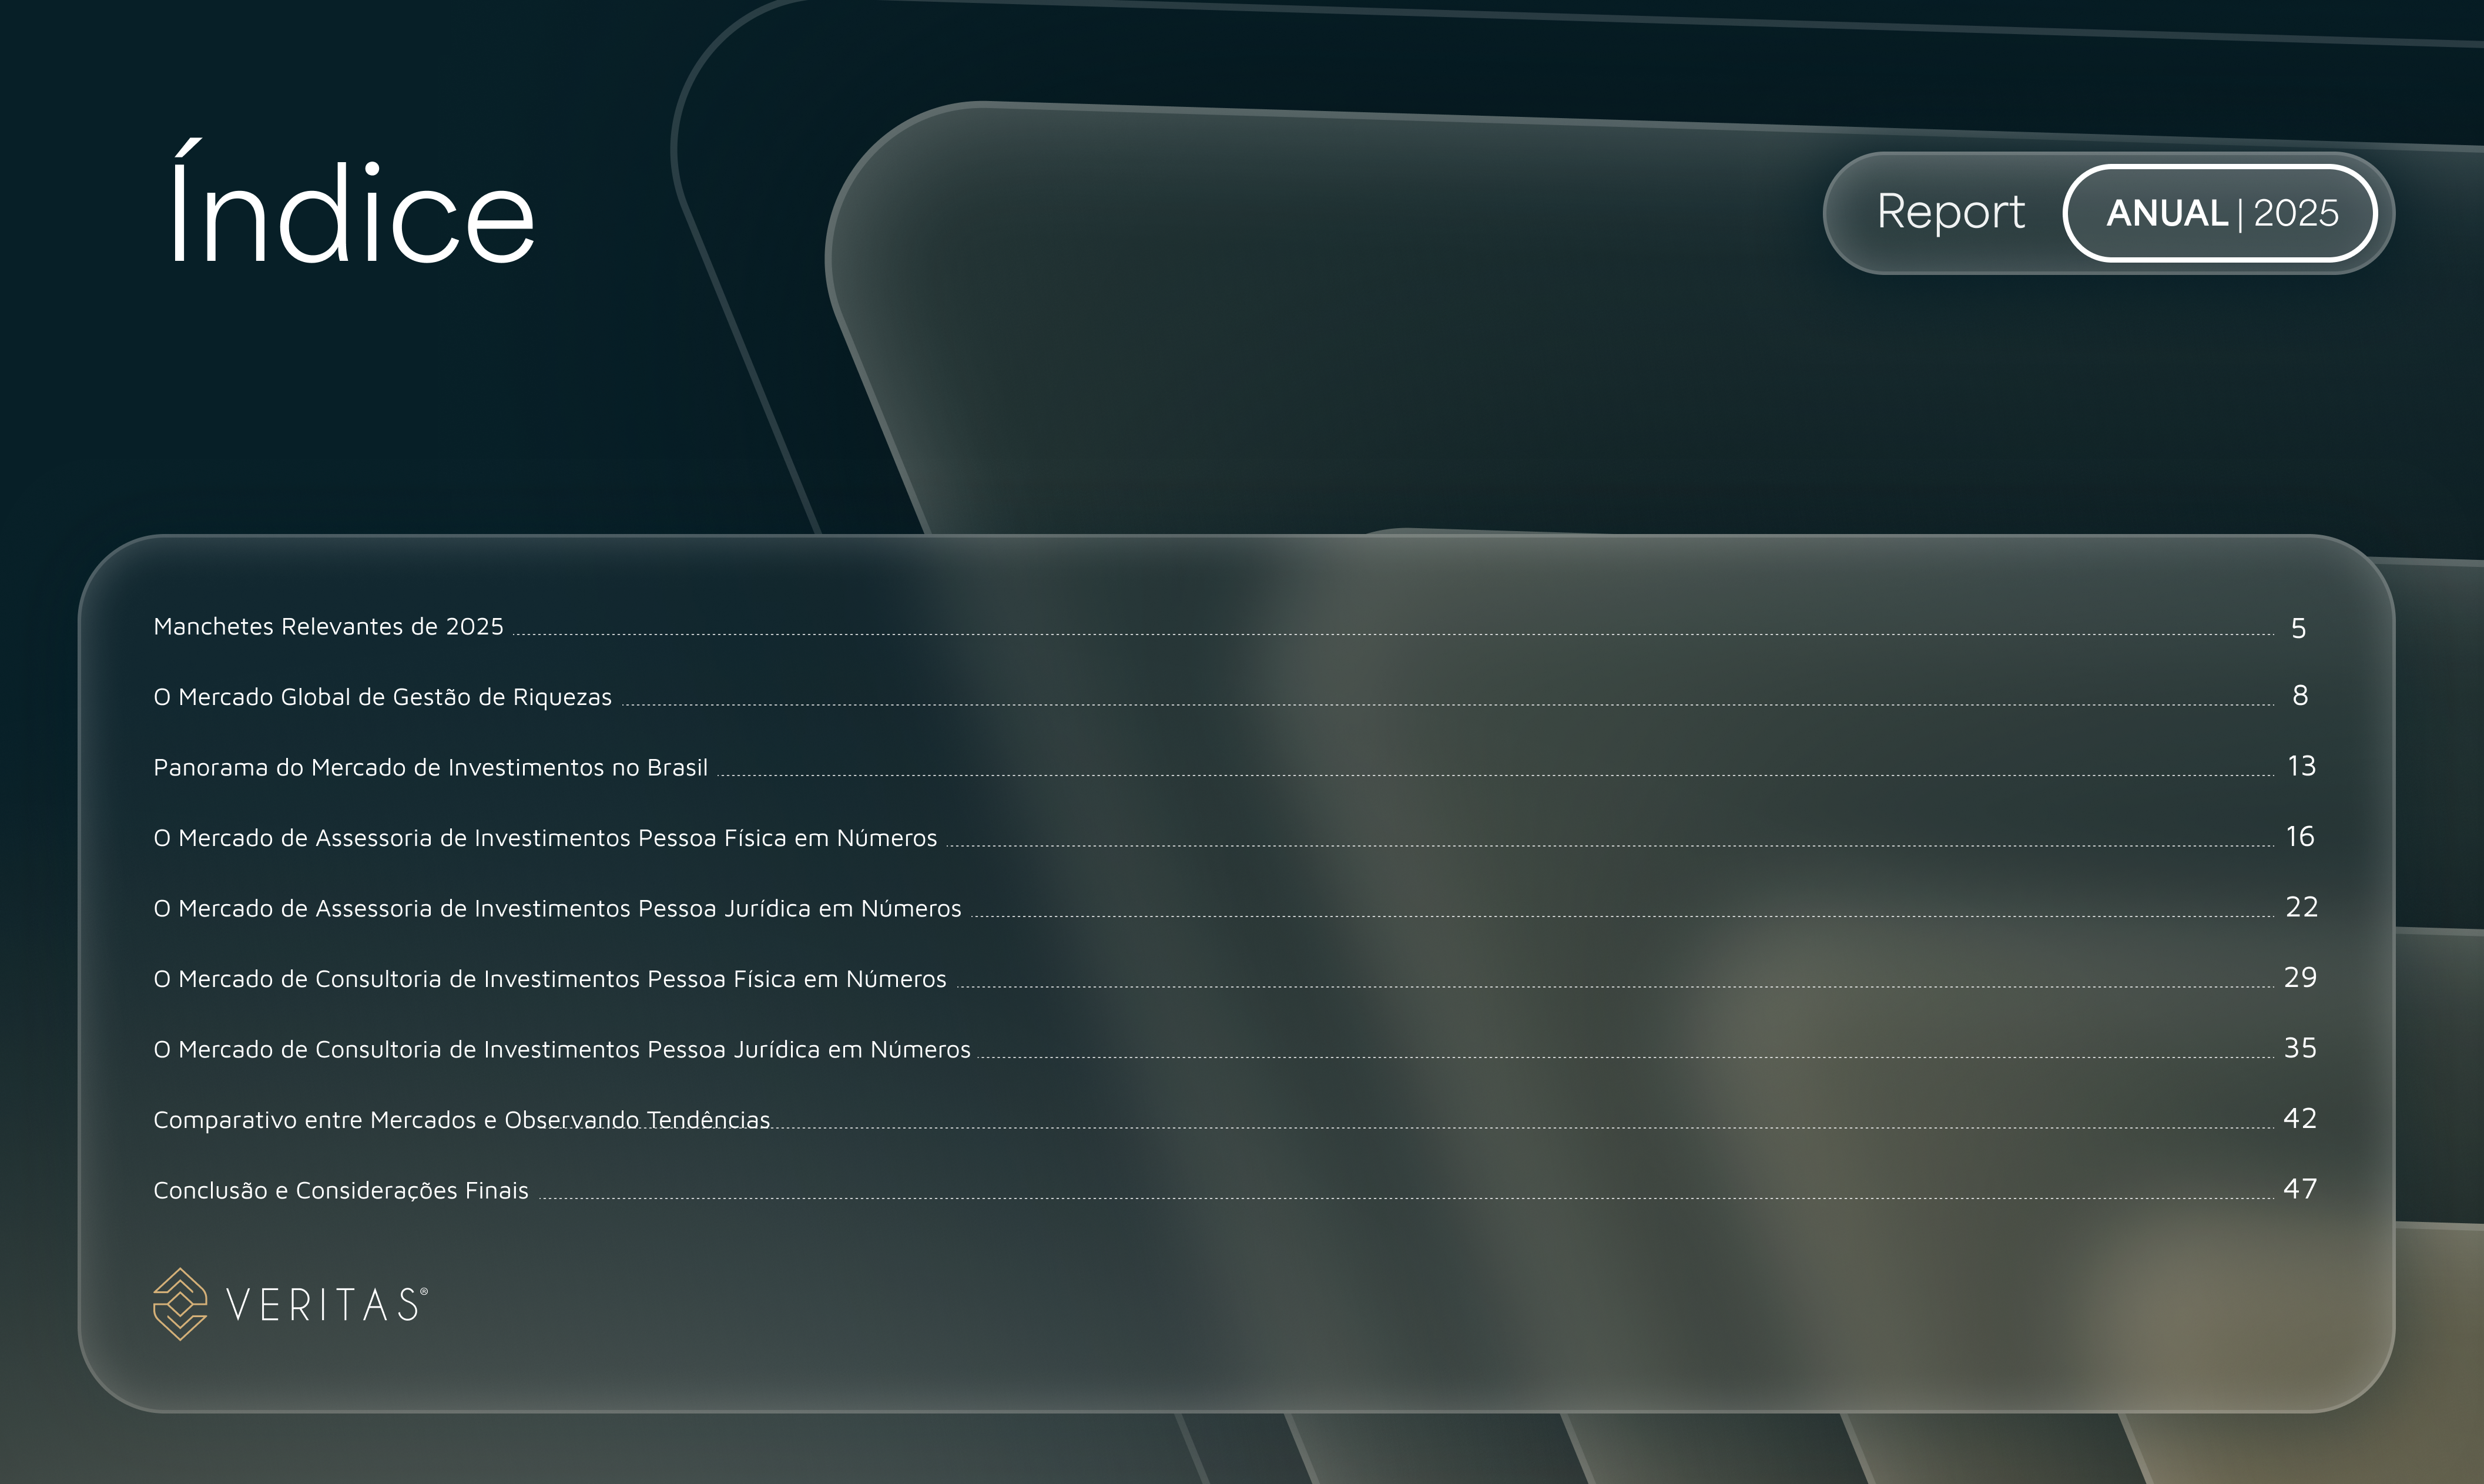The height and width of the screenshot is (1484, 2484).
Task: Click page number 47
Action: click(2300, 1189)
